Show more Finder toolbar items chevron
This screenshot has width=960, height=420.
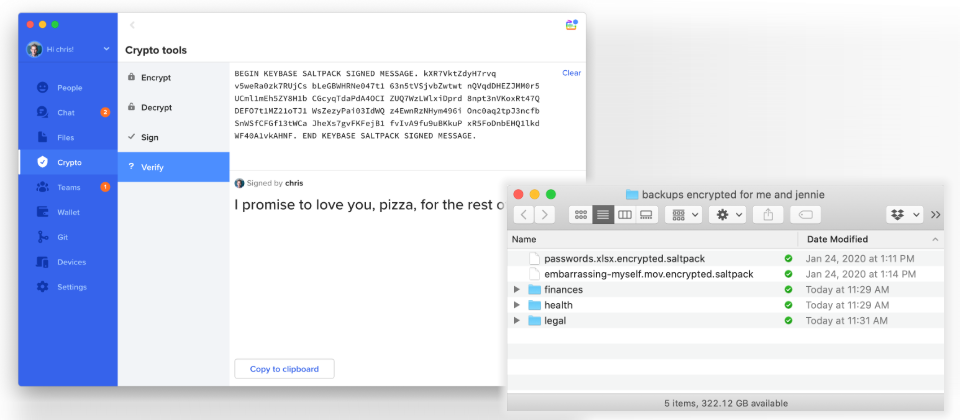[936, 214]
